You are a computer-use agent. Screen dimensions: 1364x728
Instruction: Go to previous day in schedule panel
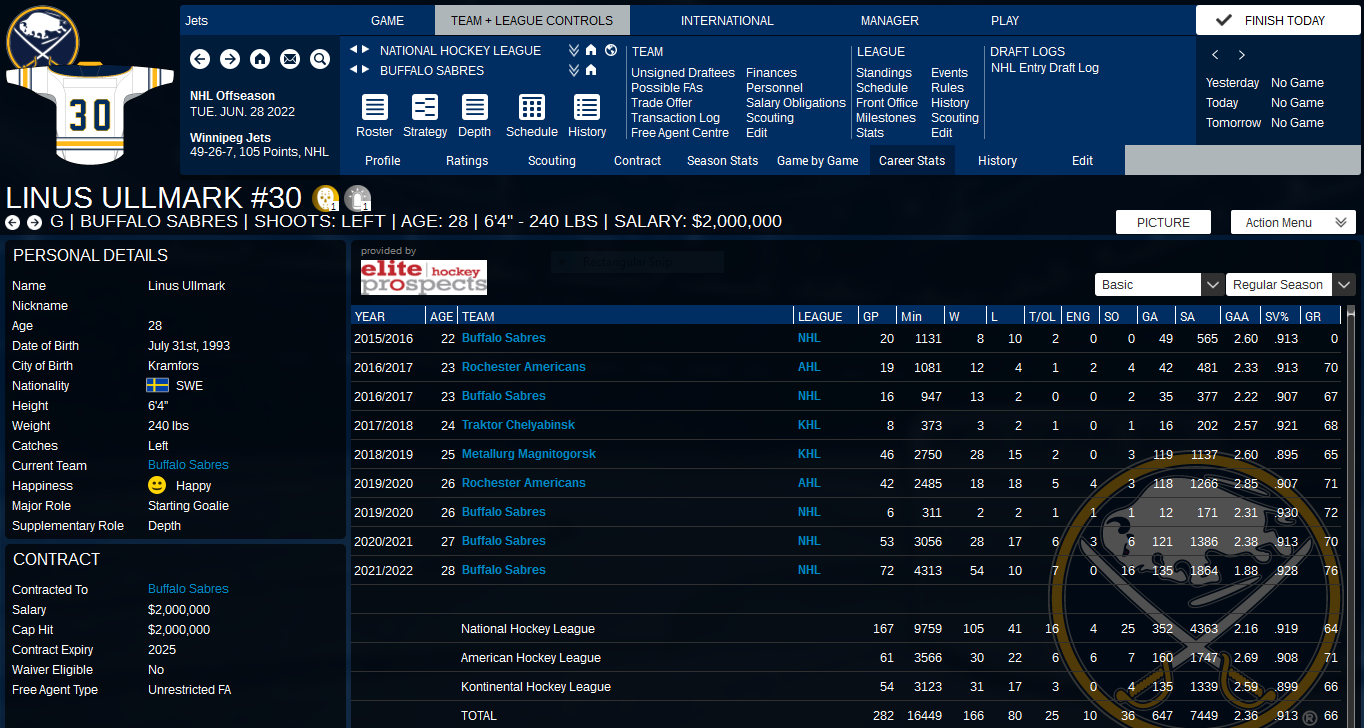1215,55
